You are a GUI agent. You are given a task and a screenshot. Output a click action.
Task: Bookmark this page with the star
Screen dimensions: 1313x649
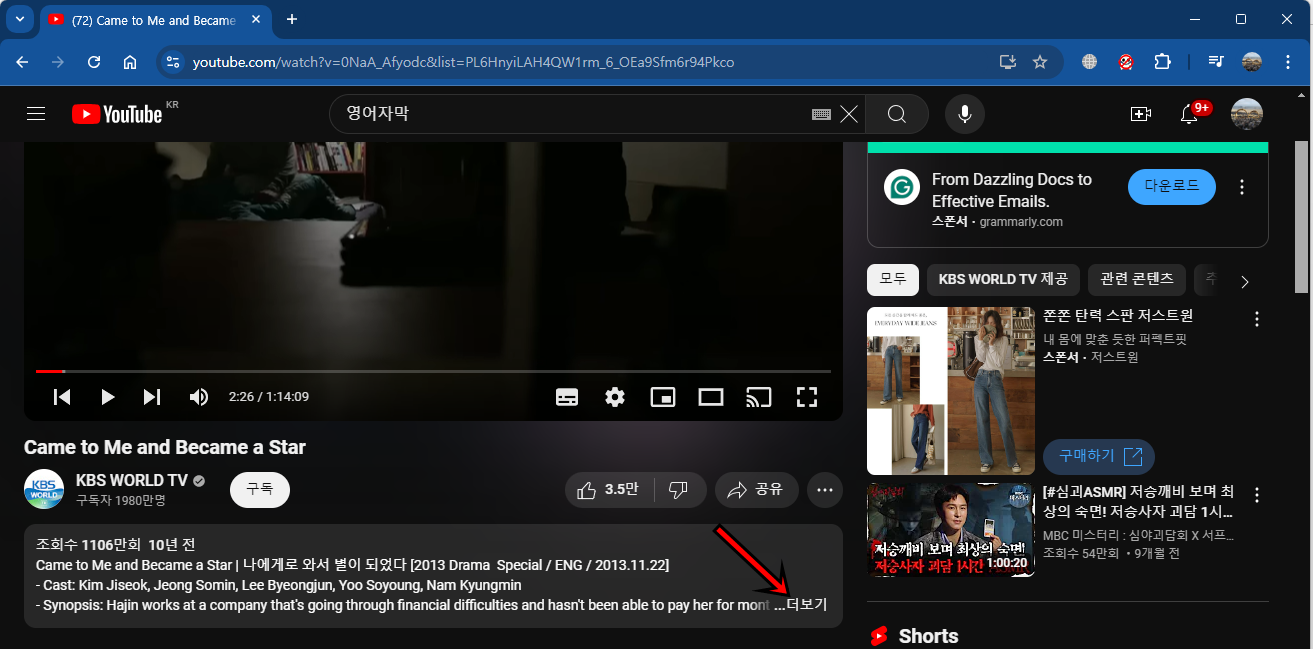(x=1040, y=62)
